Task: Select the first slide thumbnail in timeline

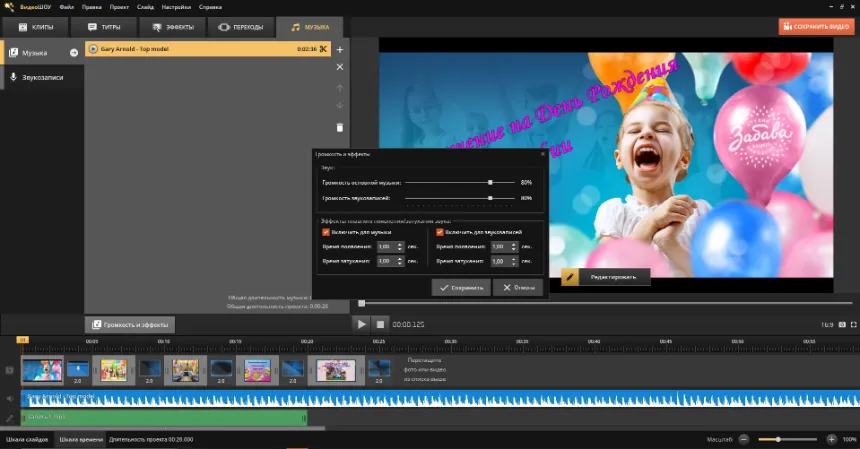Action: click(42, 370)
